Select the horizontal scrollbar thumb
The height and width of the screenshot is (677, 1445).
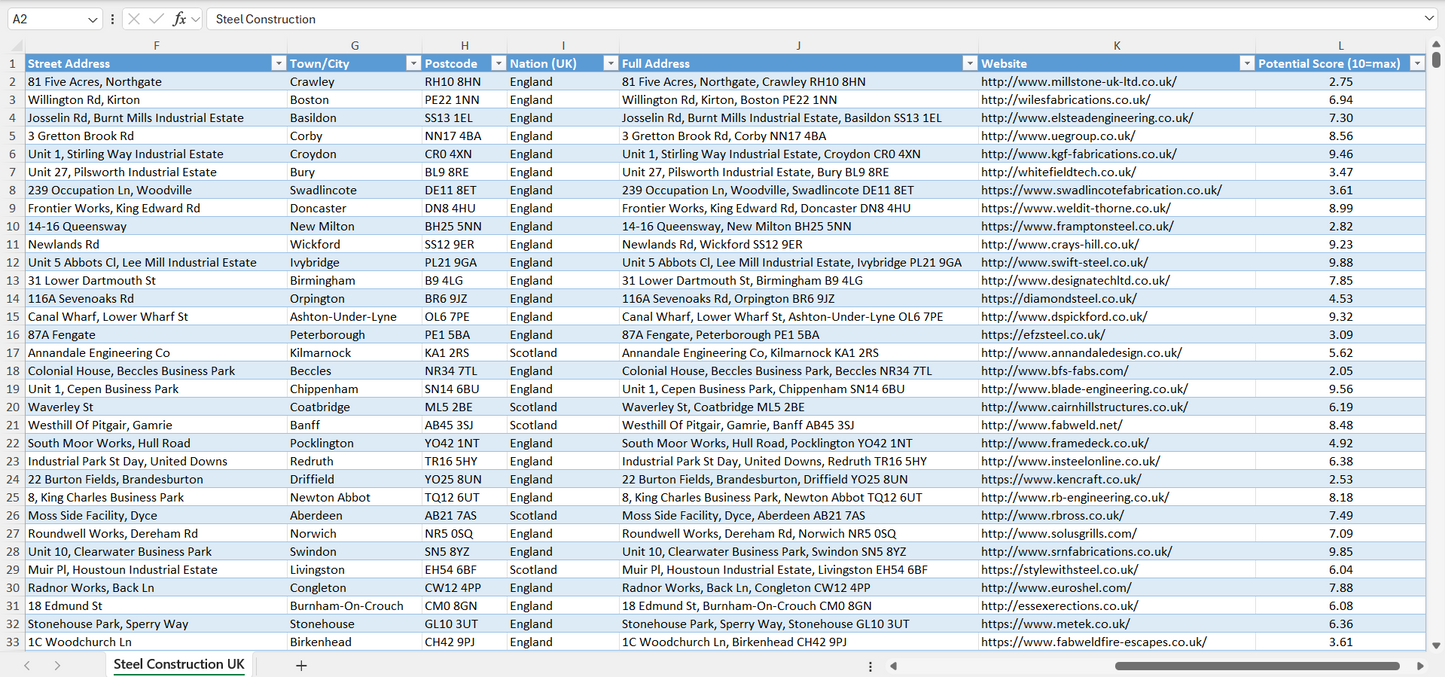tap(1255, 666)
